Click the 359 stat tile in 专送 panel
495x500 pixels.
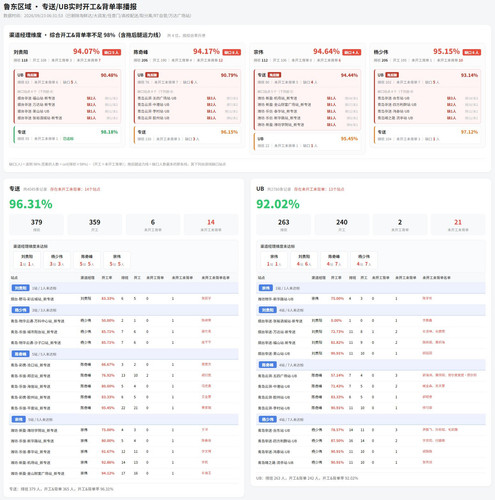[x=95, y=225]
